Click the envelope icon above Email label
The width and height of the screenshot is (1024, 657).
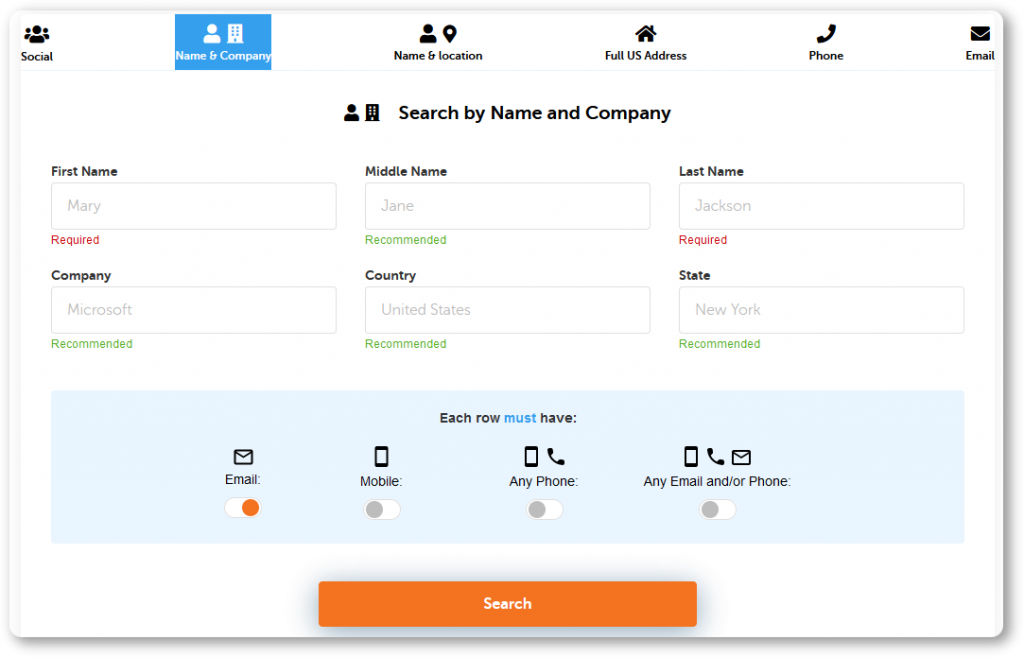(243, 457)
